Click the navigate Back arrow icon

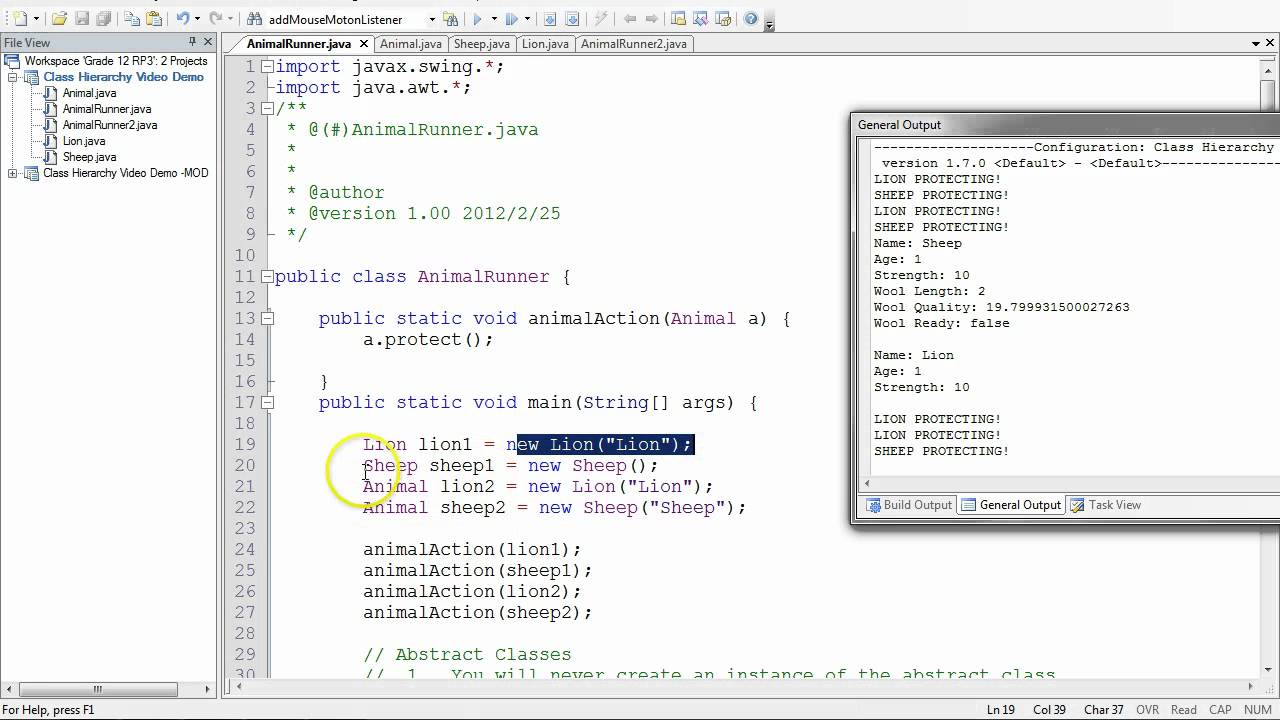coord(630,19)
